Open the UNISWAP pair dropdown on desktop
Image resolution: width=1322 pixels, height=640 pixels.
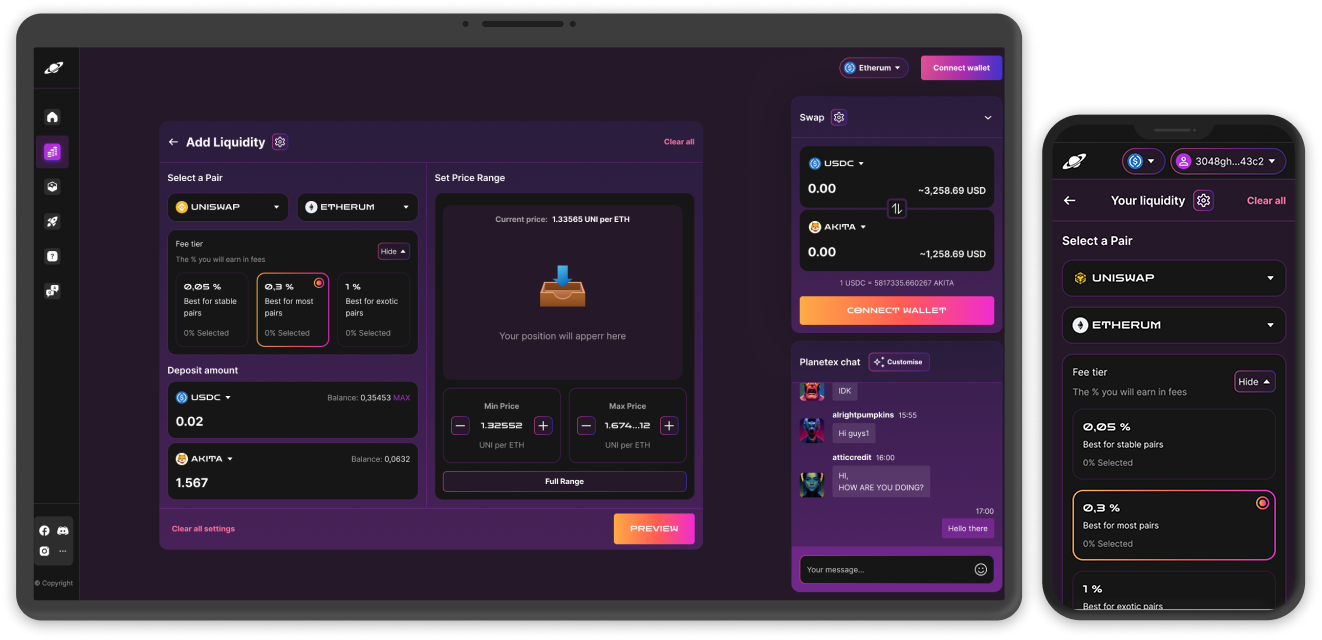click(228, 207)
